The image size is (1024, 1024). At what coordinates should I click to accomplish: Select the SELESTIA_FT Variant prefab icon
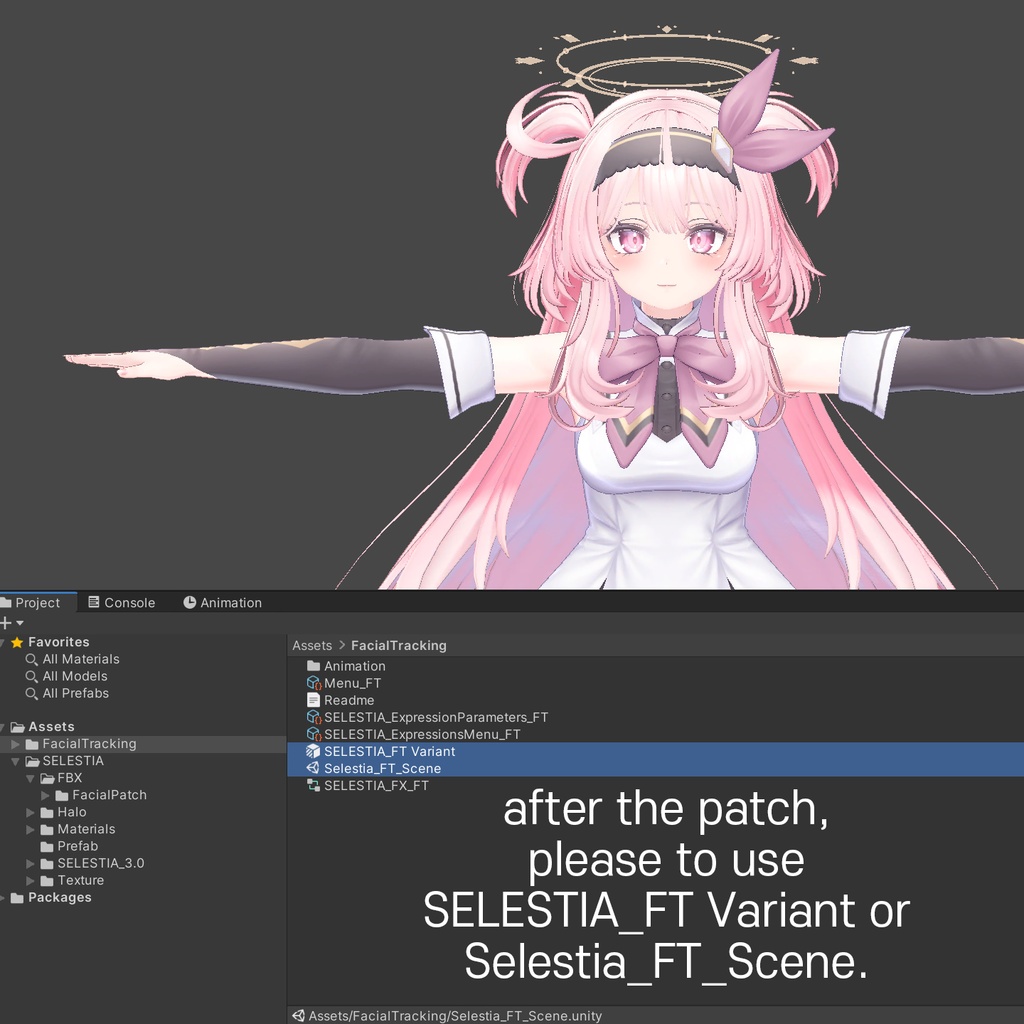pos(311,751)
